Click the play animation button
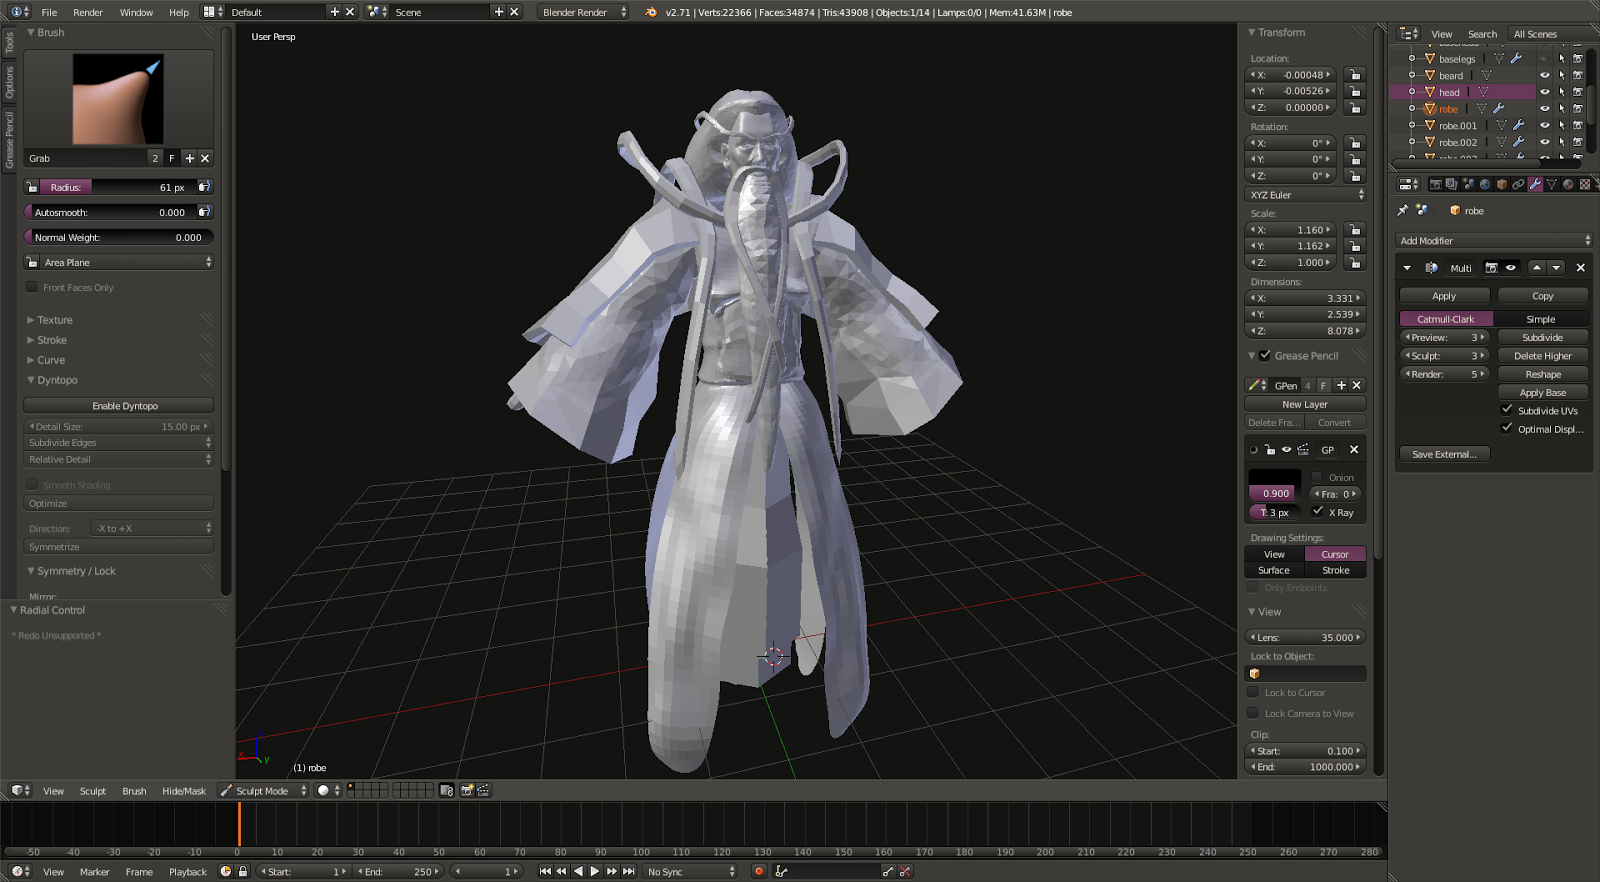Viewport: 1600px width, 882px height. coord(594,871)
